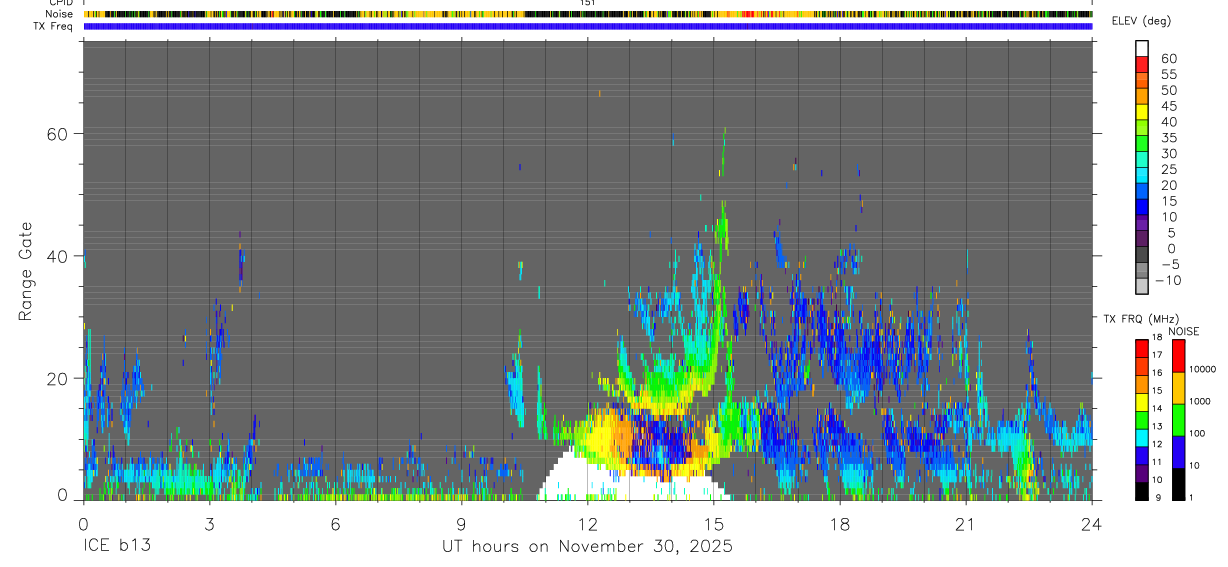Click the CPID value '151'

[x=588, y=3]
